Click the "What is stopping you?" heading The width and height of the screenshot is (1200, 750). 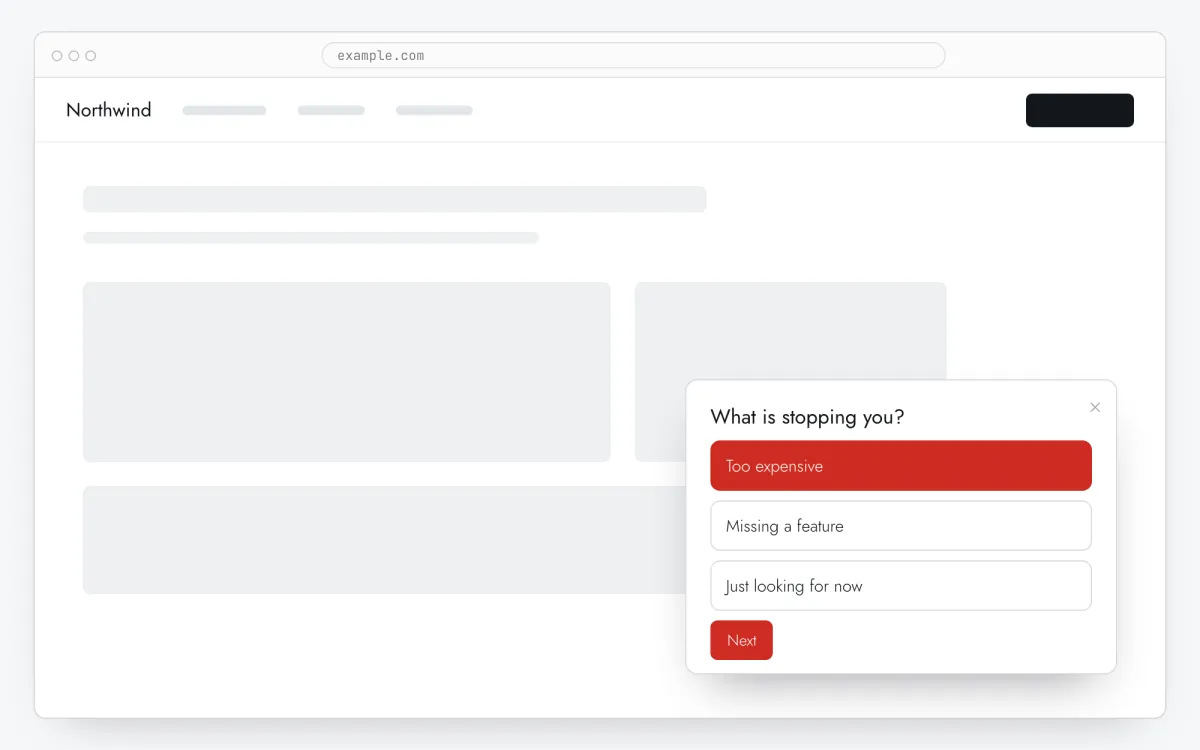pos(807,417)
